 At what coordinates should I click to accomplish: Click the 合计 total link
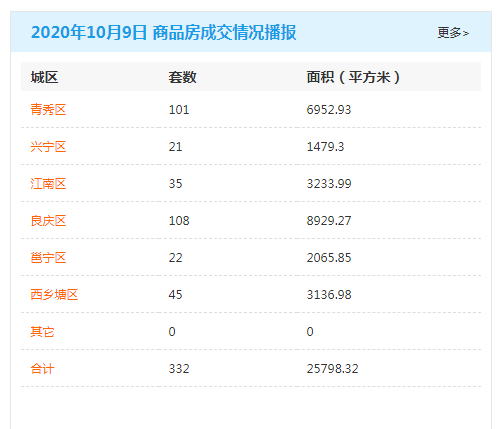(42, 368)
